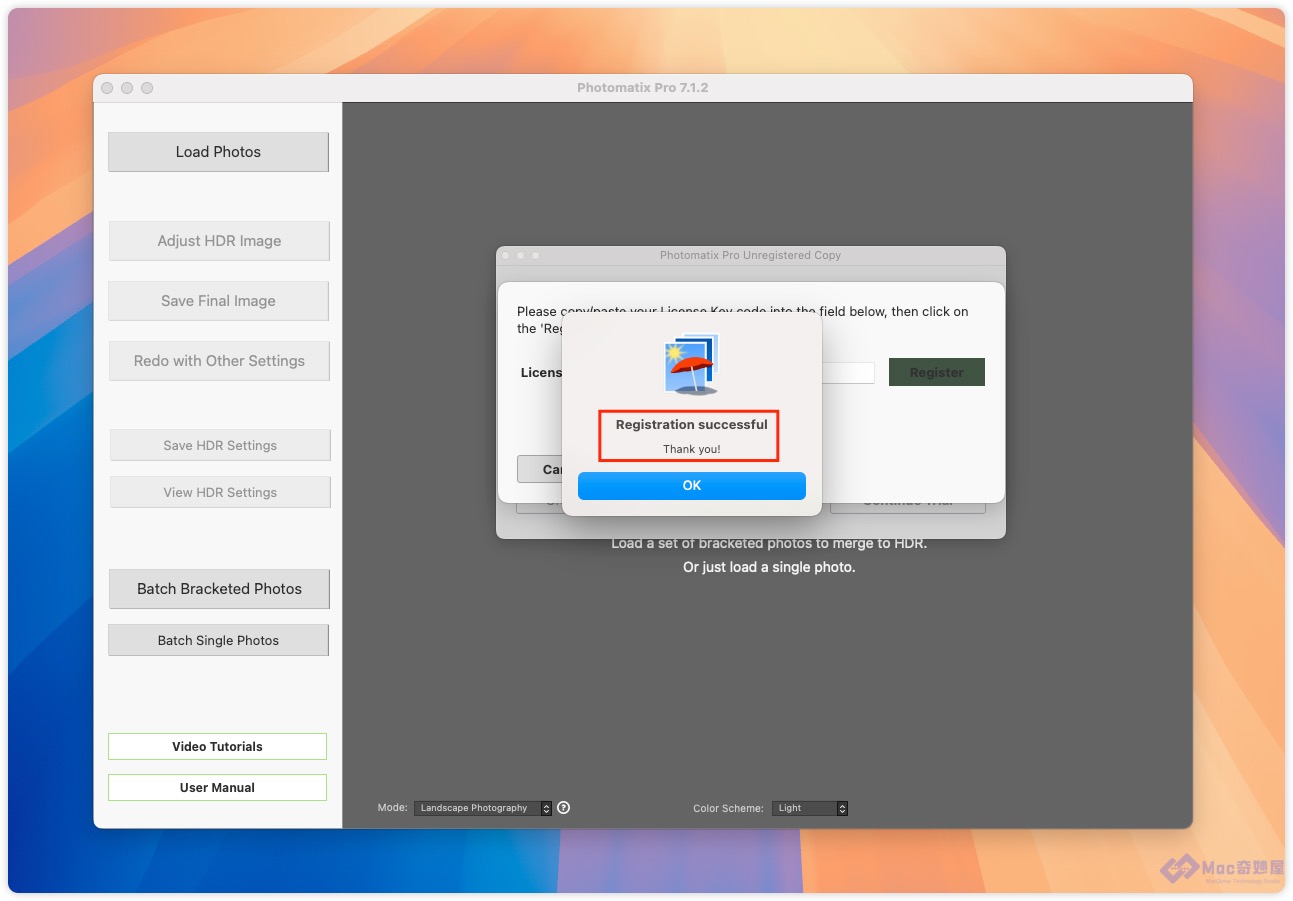Click the 'Or just load a single photo.' text
The image size is (1293, 901).
click(769, 567)
